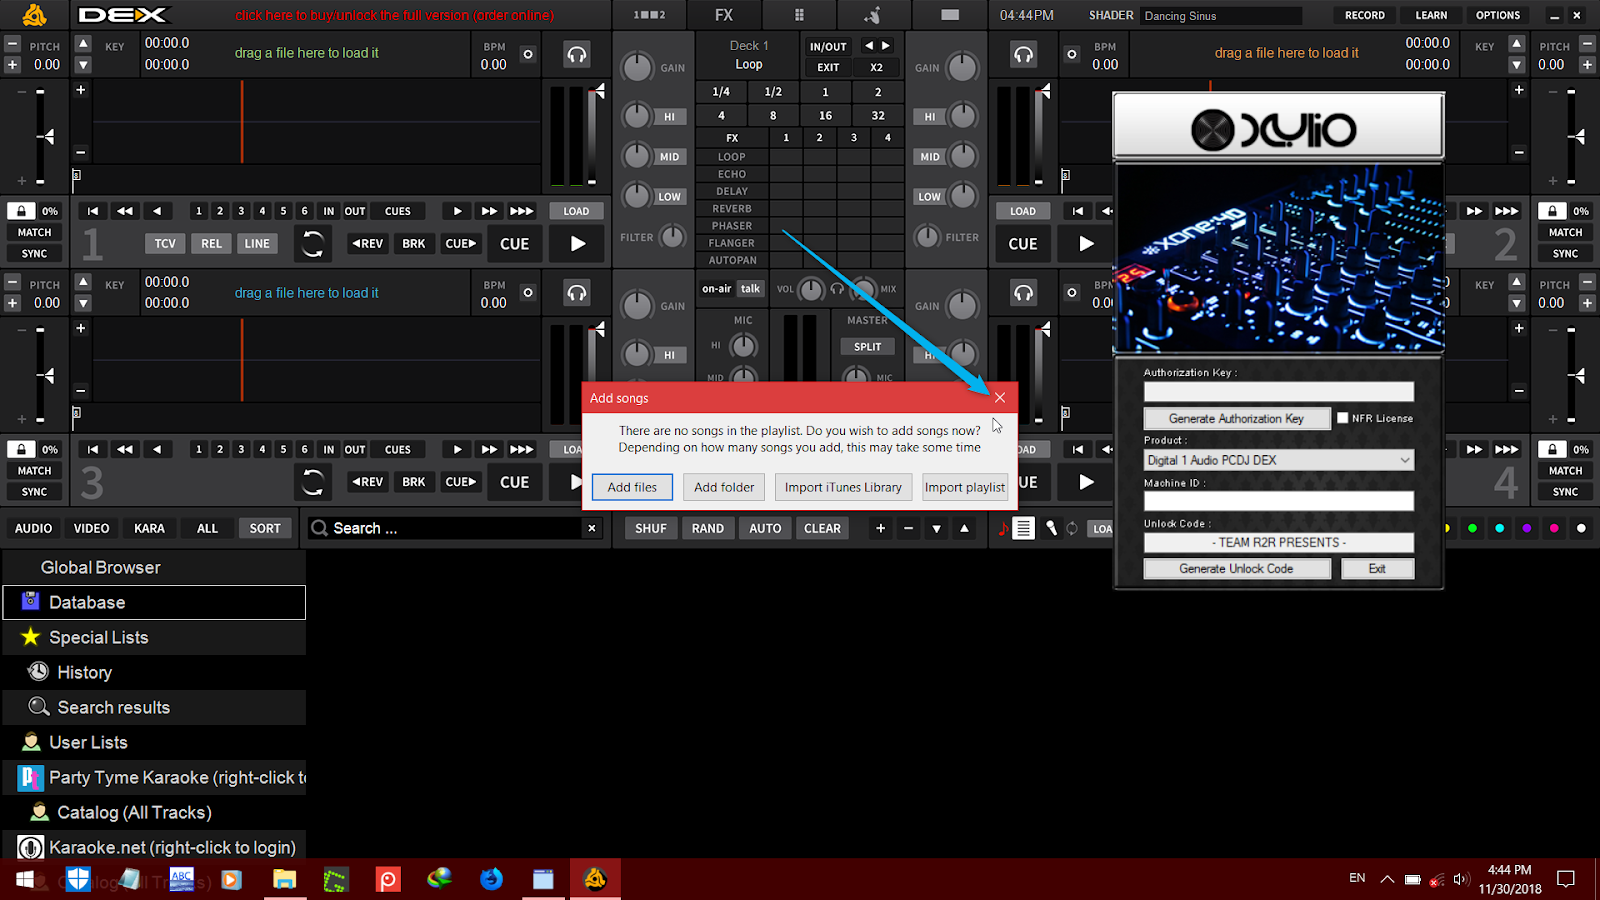Click the music note icon in playlist toolbar
The width and height of the screenshot is (1600, 900).
[x=1003, y=528]
